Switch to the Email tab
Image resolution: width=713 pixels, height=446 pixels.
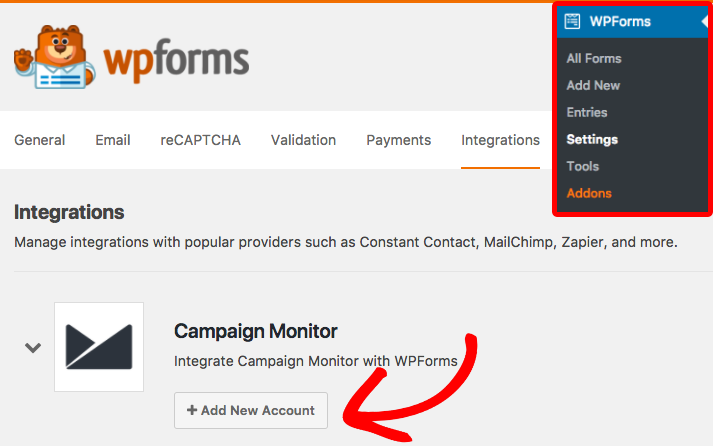pyautogui.click(x=113, y=140)
